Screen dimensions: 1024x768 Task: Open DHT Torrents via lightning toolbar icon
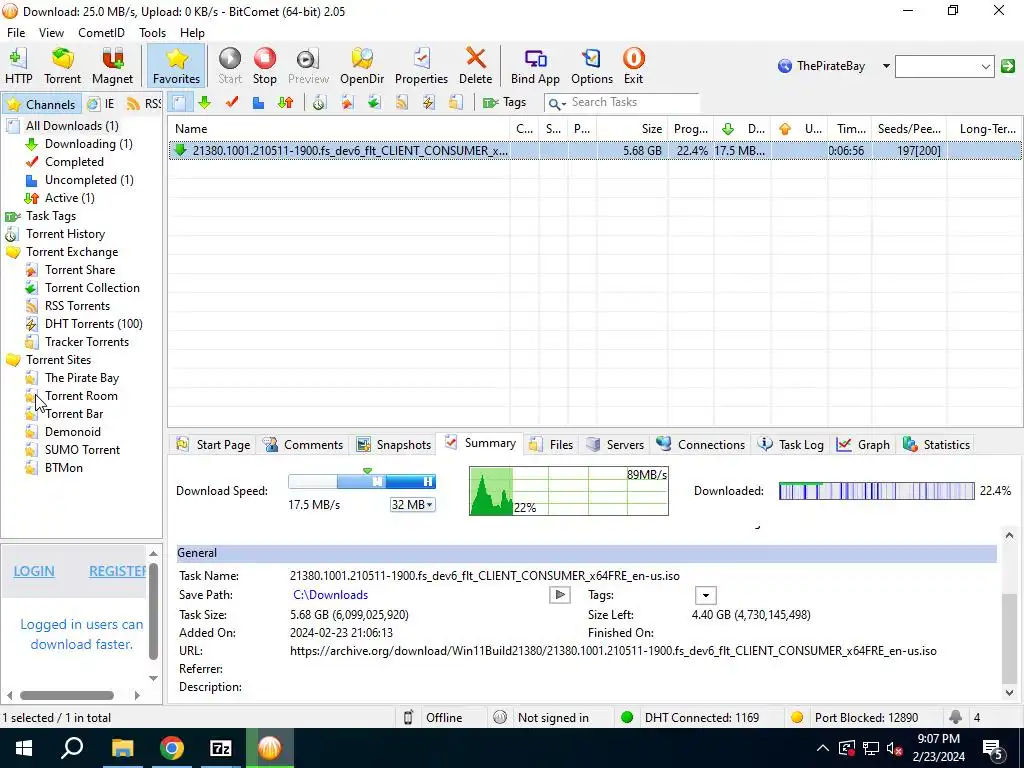(428, 103)
